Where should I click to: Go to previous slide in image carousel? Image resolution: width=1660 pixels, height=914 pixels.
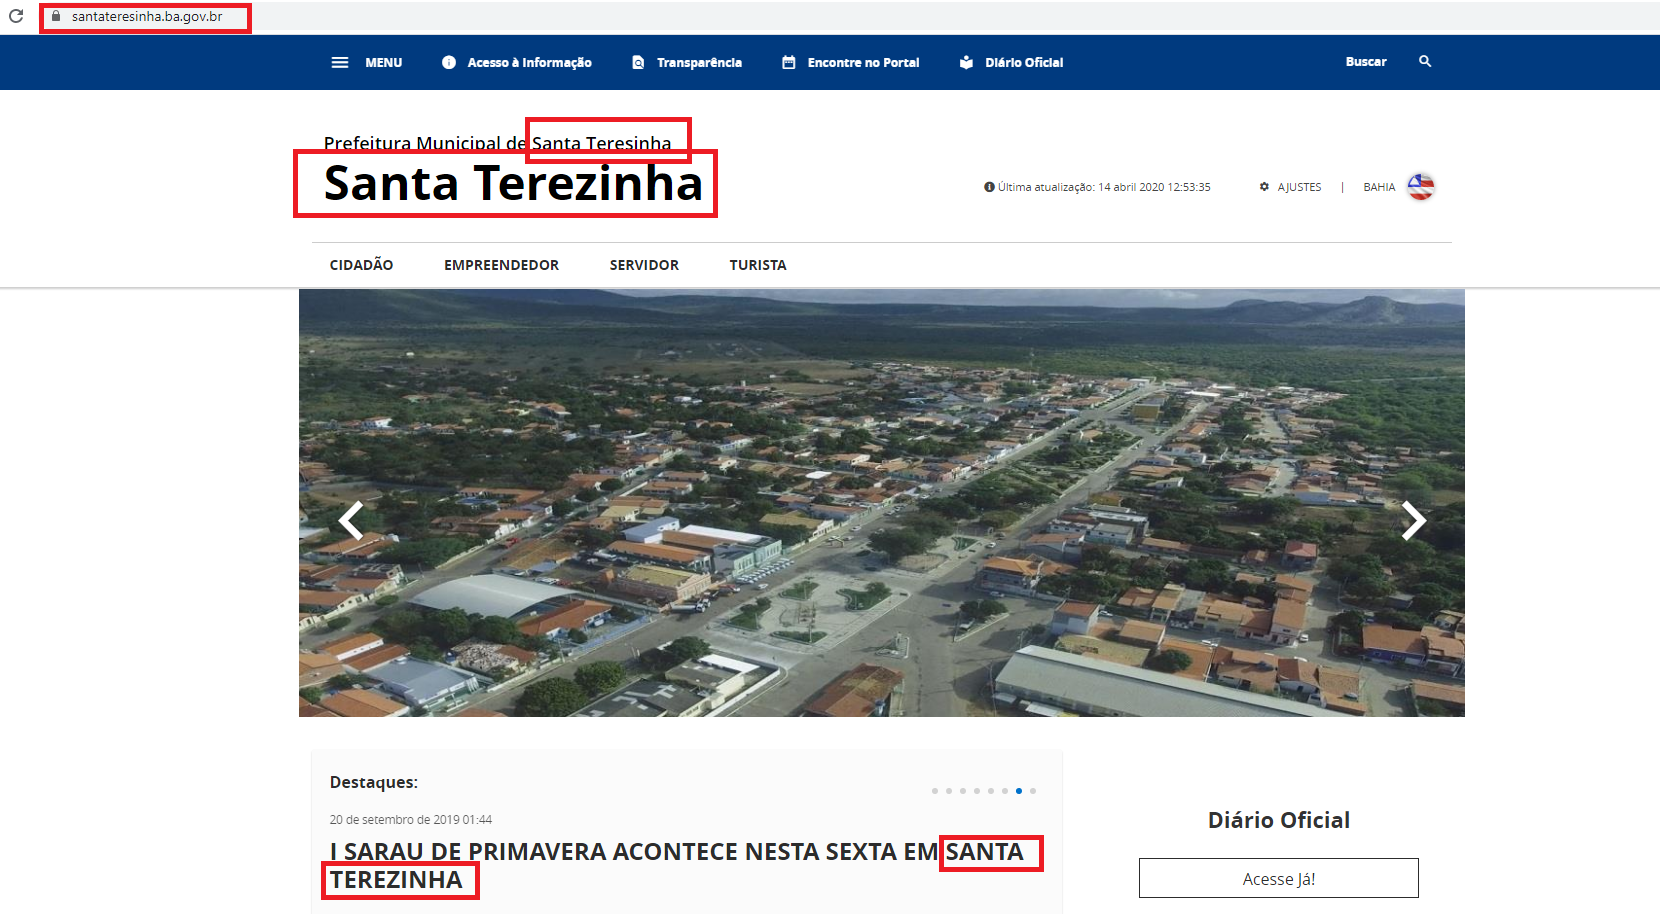tap(351, 520)
